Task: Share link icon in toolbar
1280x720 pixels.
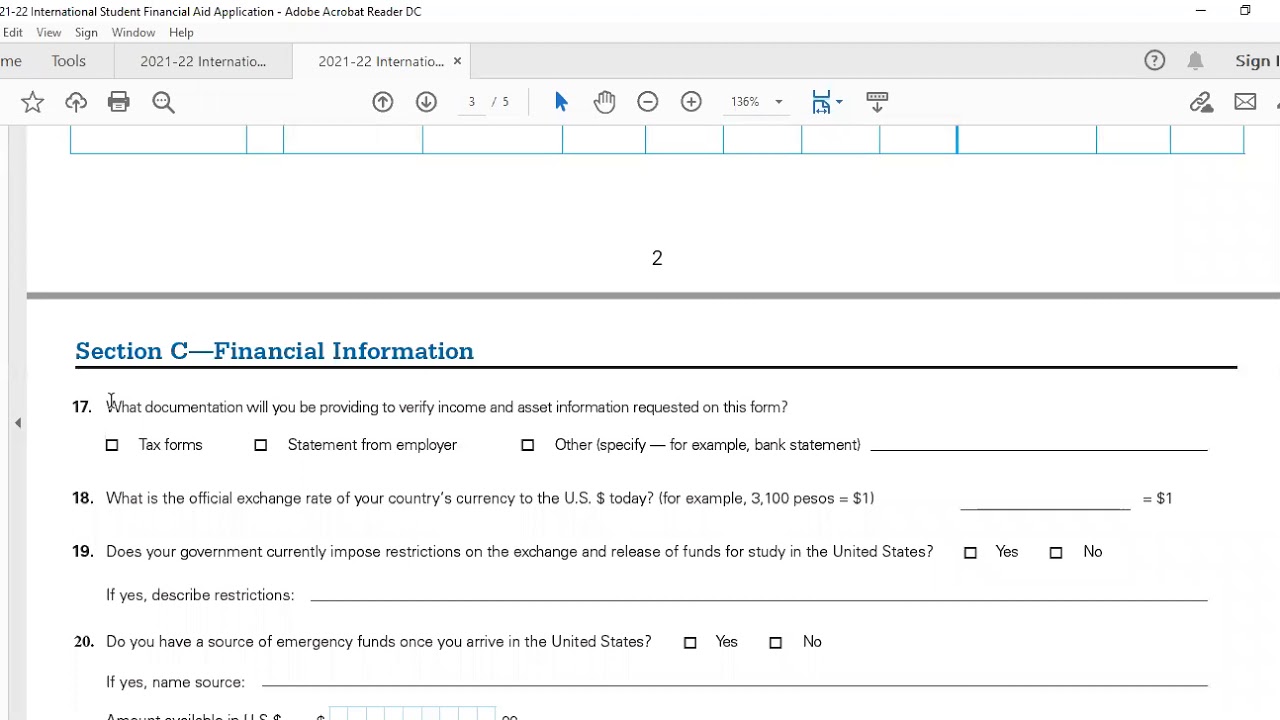Action: 1201,102
